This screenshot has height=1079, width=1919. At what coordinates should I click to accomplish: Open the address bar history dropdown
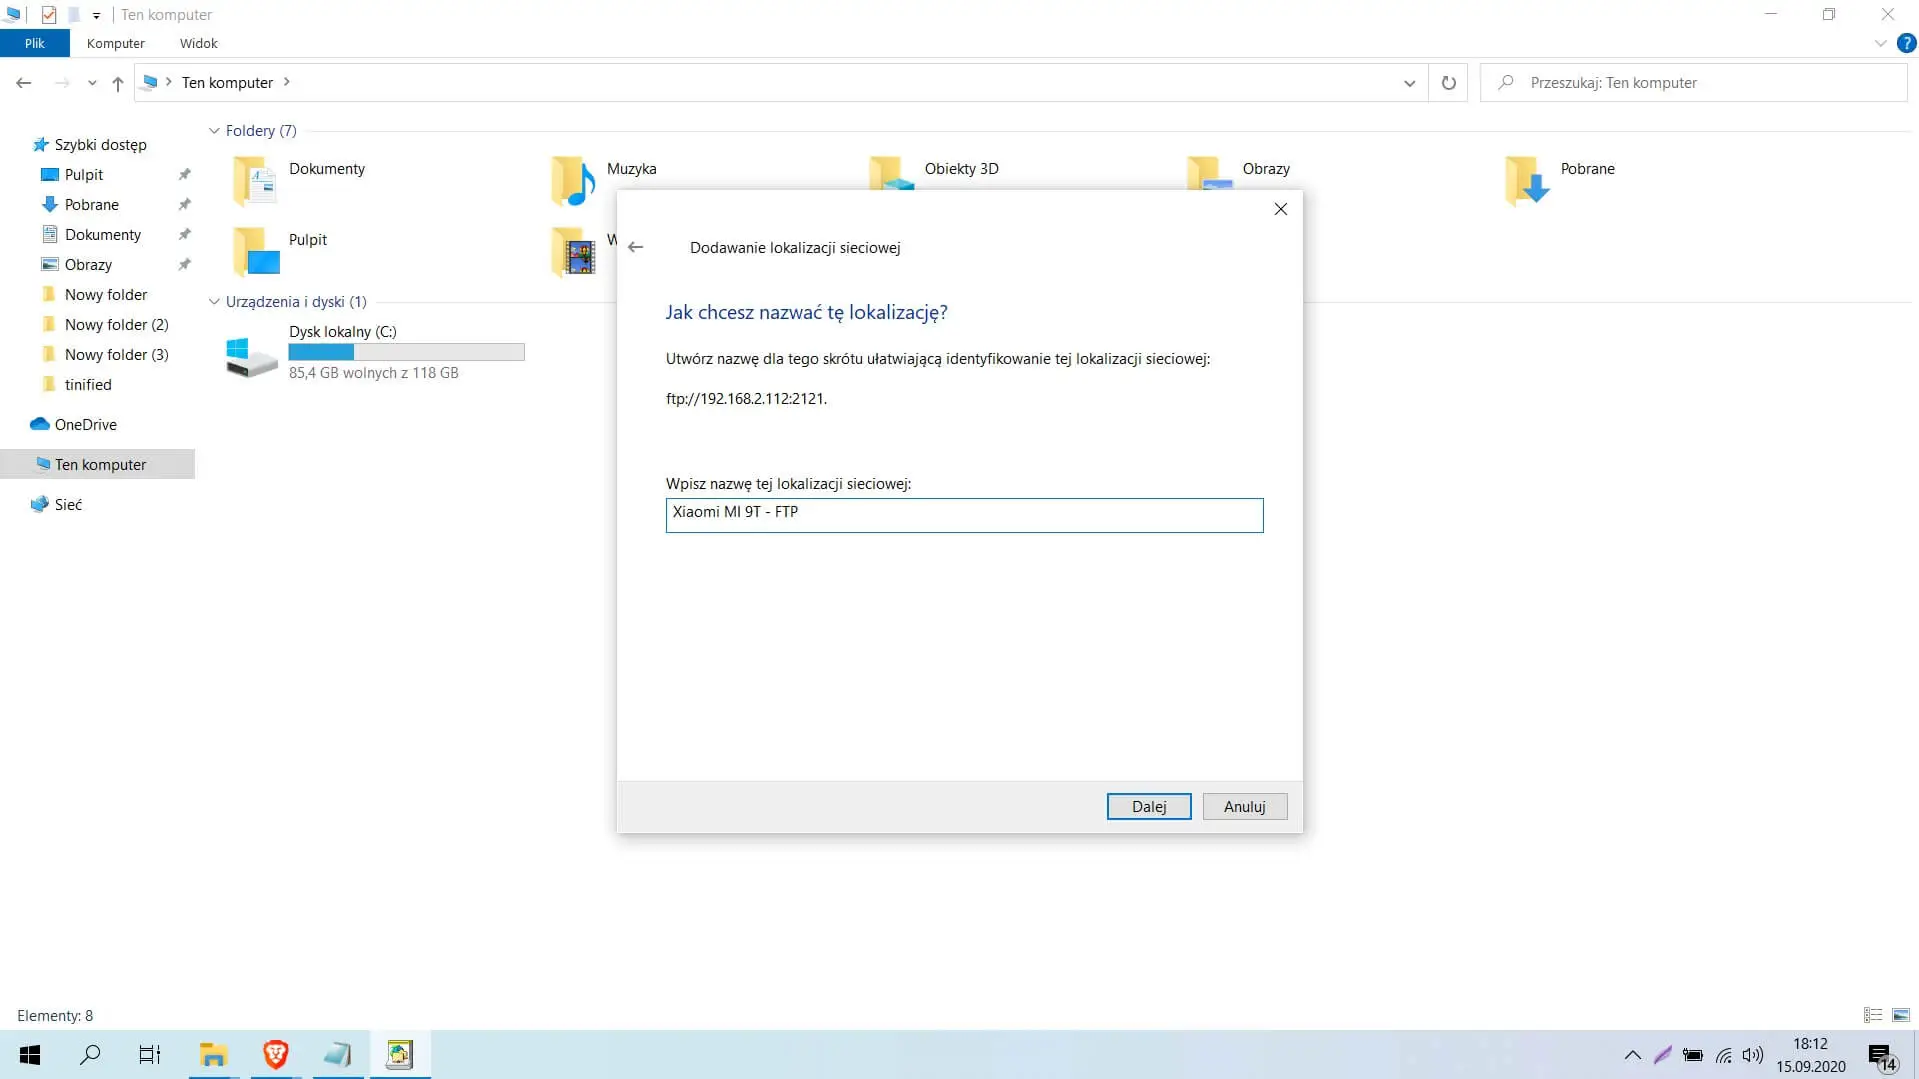click(1409, 83)
